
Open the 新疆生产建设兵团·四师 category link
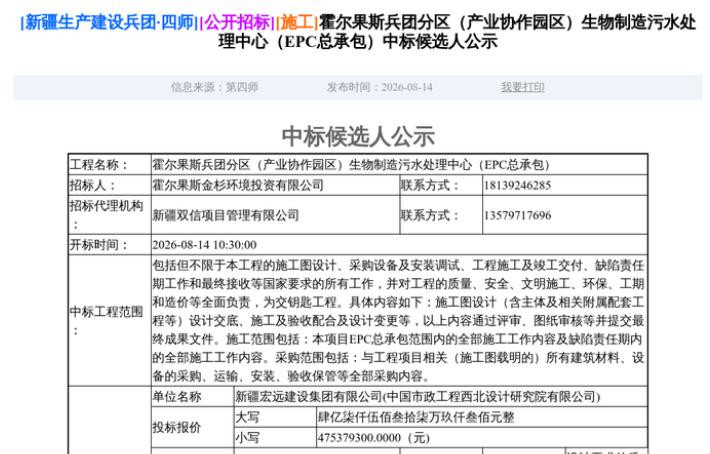coord(109,22)
